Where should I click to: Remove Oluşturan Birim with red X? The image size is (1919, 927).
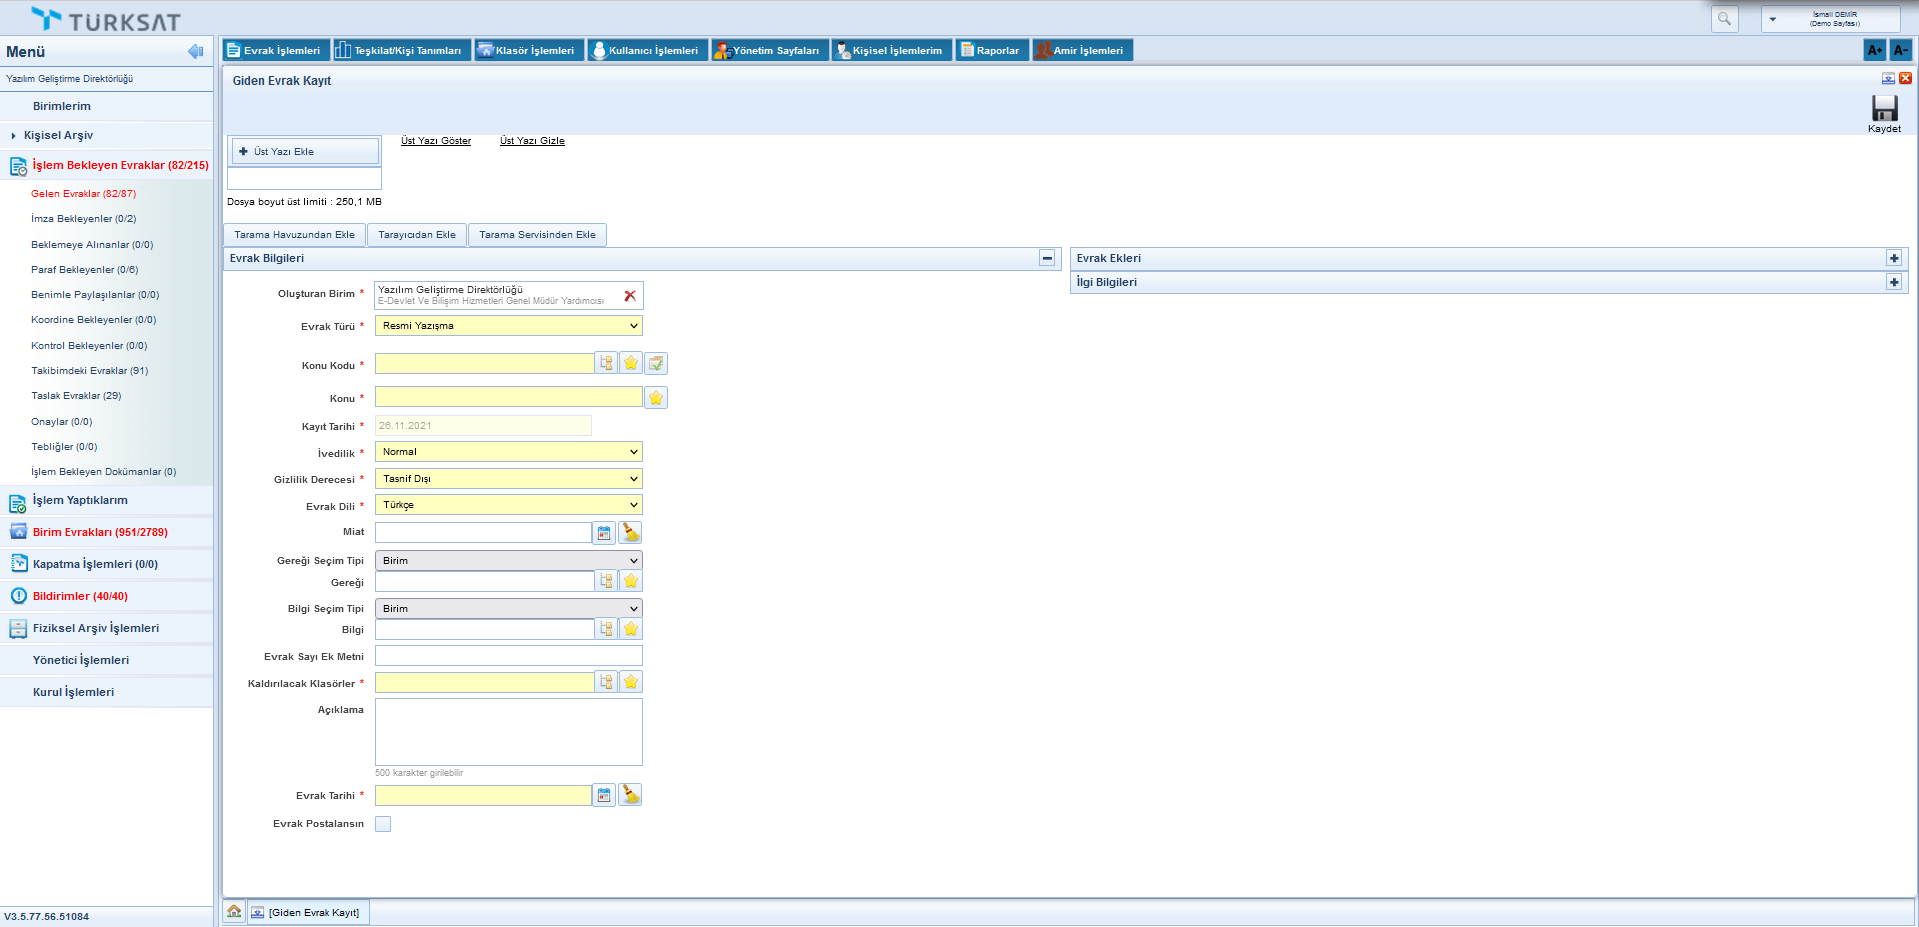click(630, 295)
